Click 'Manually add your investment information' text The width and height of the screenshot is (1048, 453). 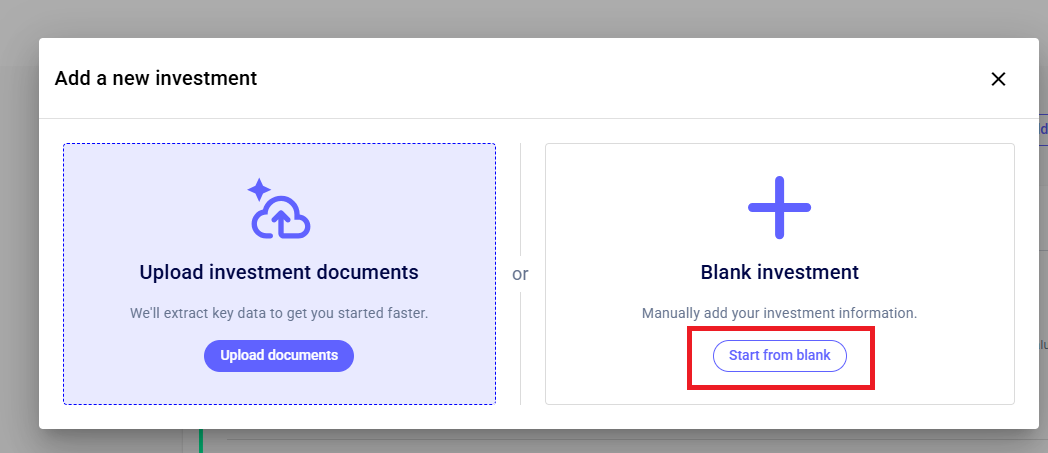(779, 313)
